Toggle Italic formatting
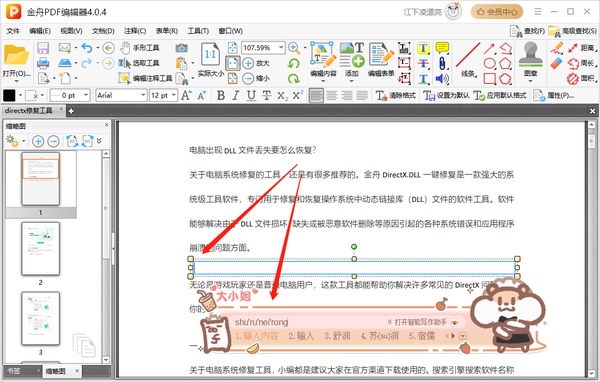 click(x=236, y=95)
